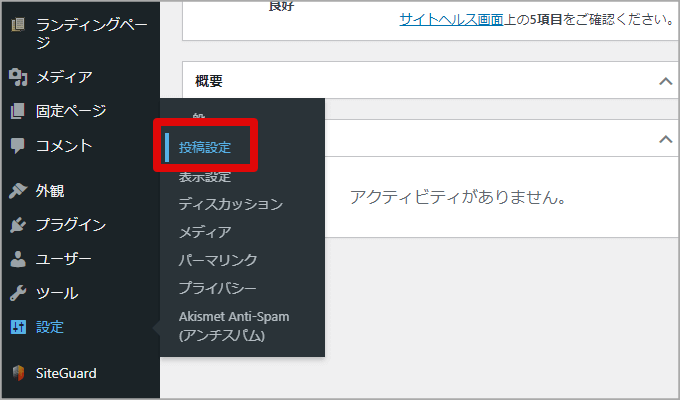Collapse the 概要 panel with its chevron
The height and width of the screenshot is (400, 680).
666,81
